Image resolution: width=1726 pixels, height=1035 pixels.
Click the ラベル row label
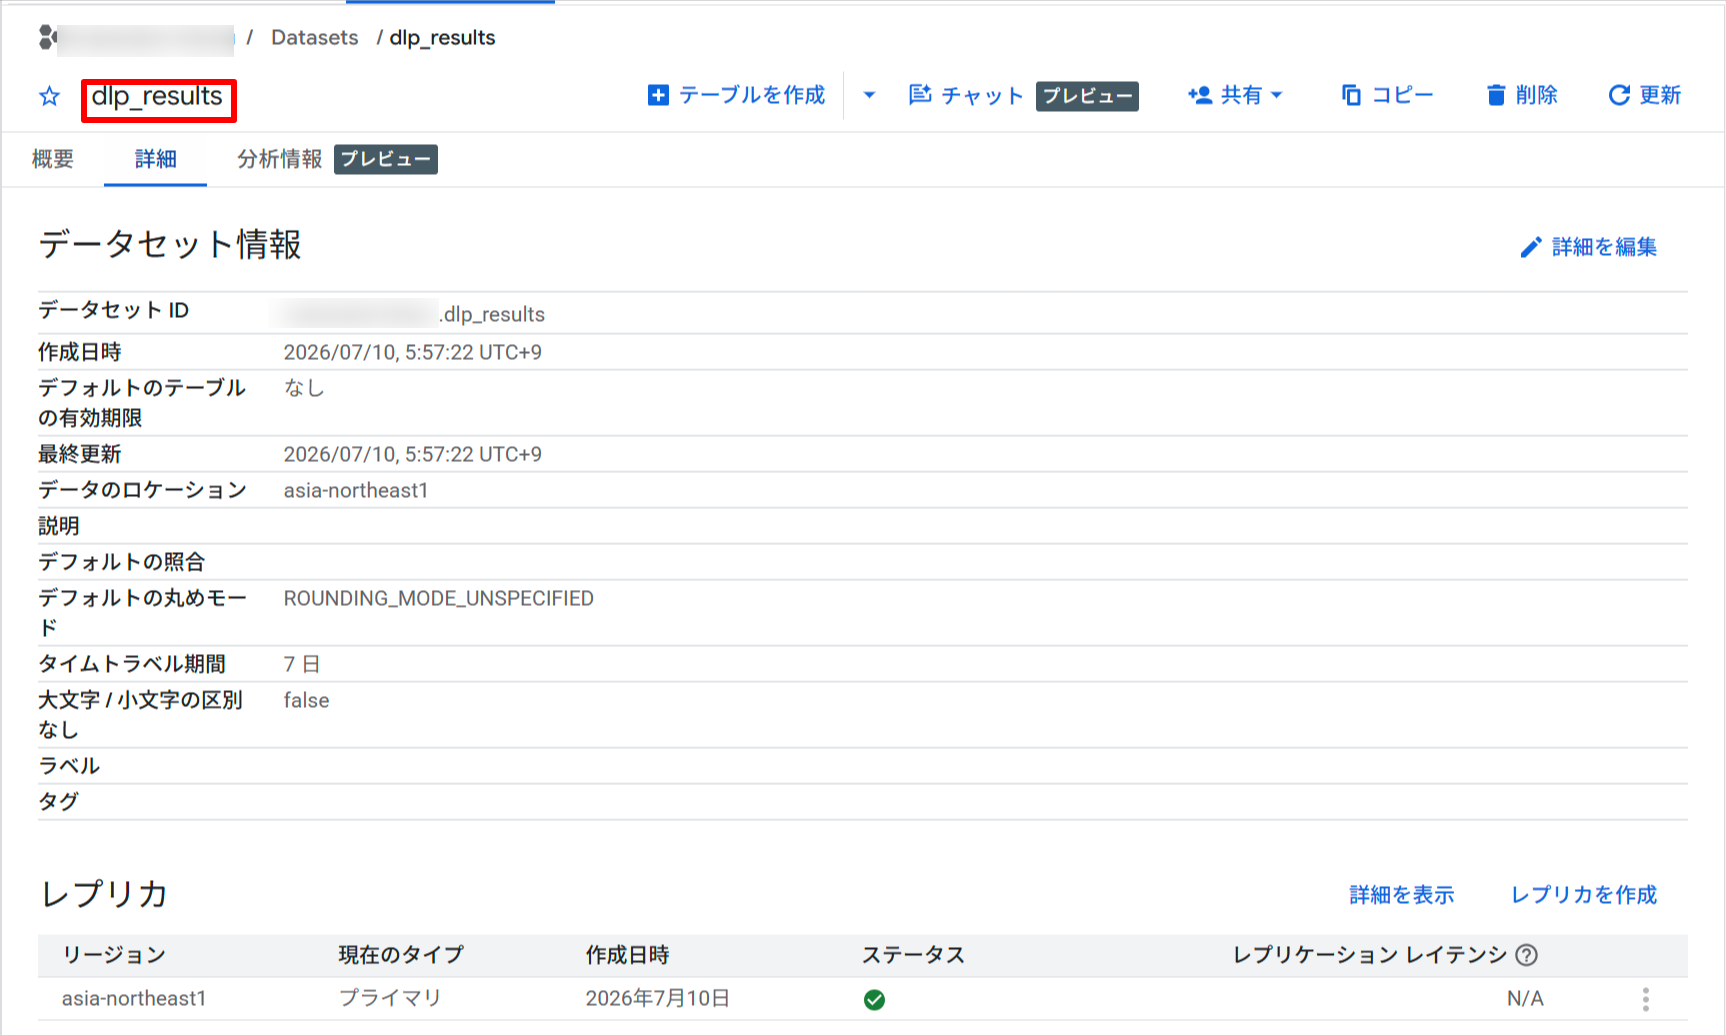pyautogui.click(x=69, y=766)
